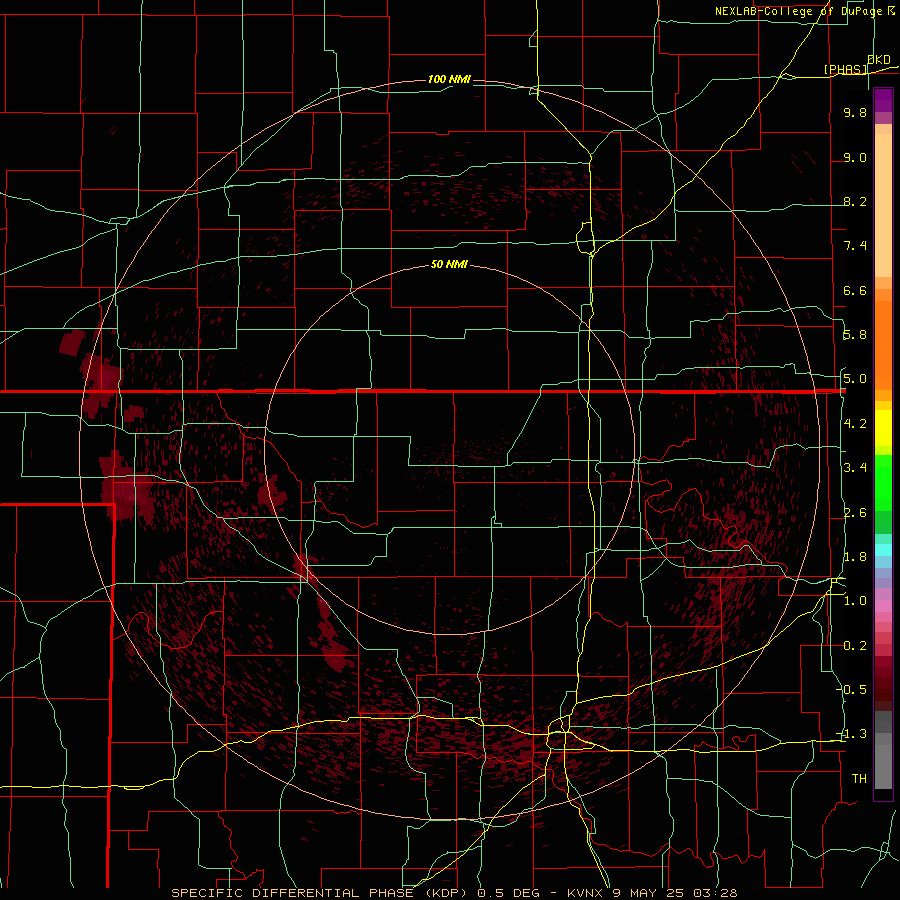Click the OKD label above the legend
The width and height of the screenshot is (900, 900).
(879, 60)
